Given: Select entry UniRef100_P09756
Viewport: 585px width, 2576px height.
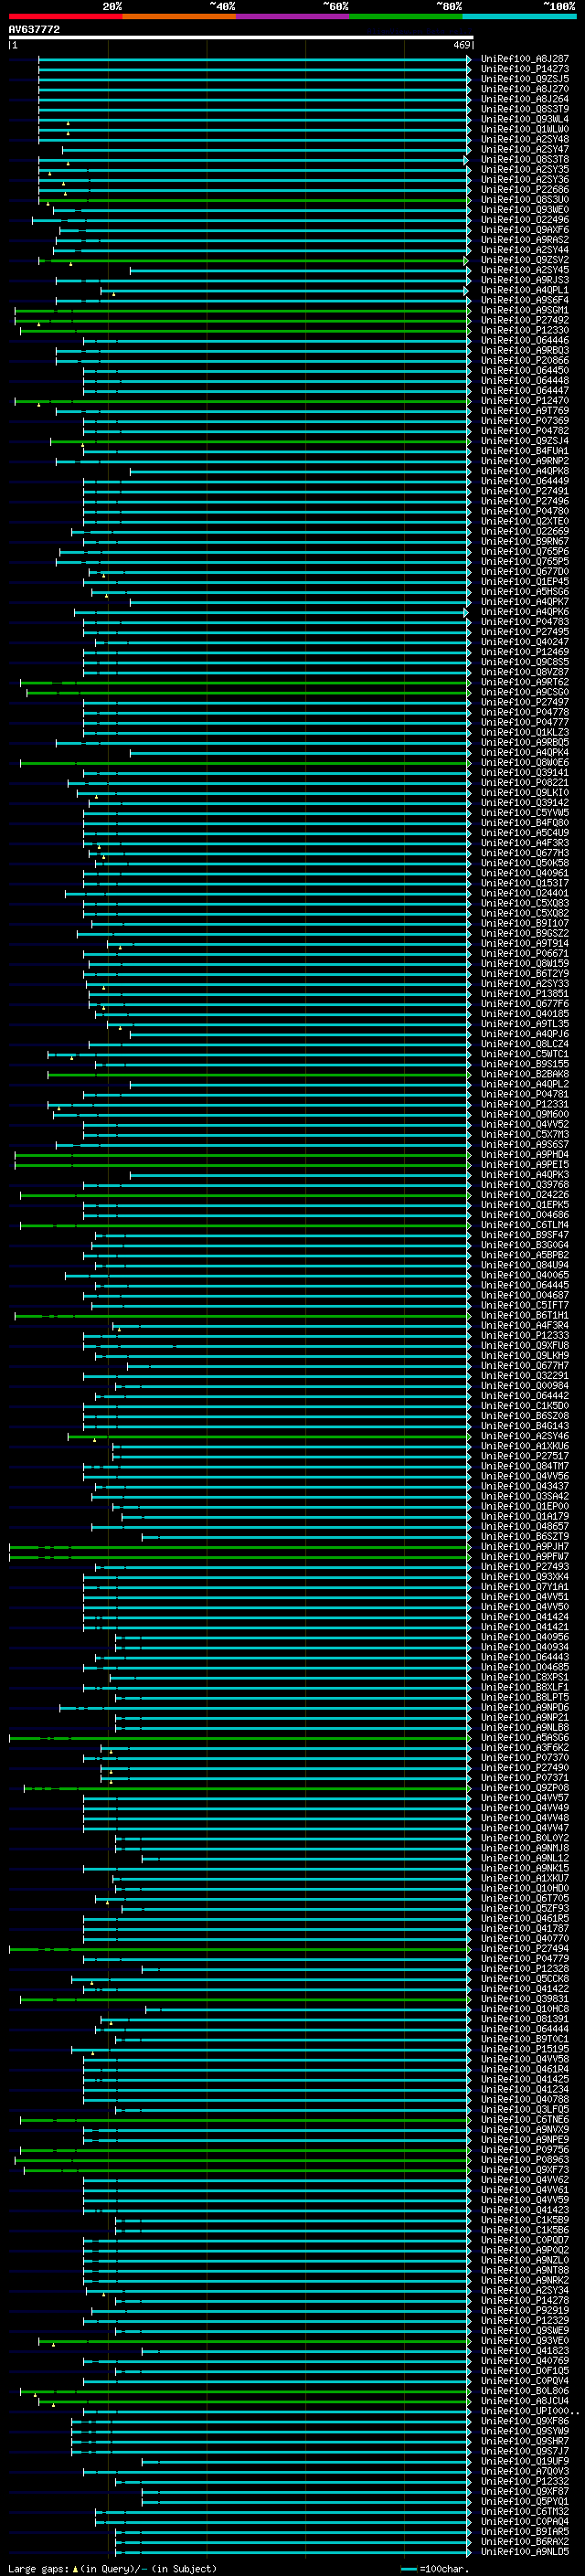Looking at the screenshot, I should point(525,2149).
